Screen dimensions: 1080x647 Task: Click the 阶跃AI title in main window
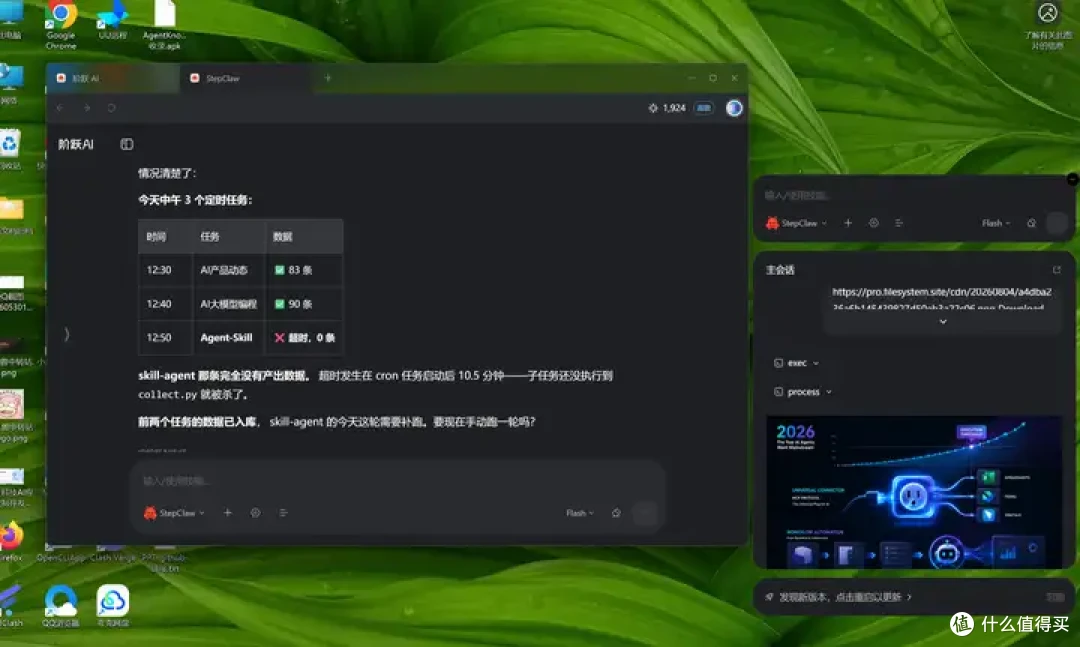click(x=76, y=144)
